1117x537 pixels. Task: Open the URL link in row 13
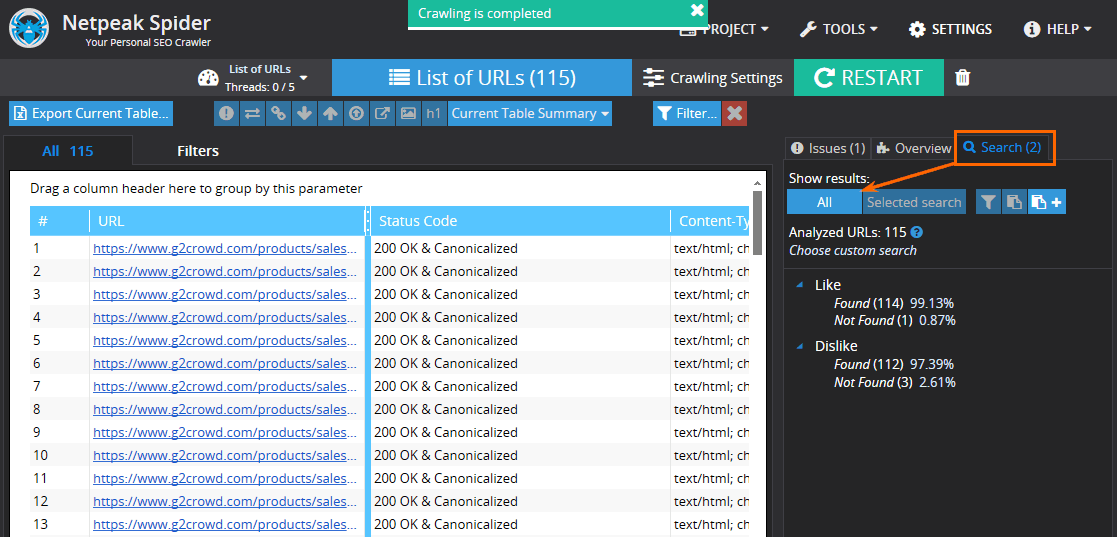point(224,524)
